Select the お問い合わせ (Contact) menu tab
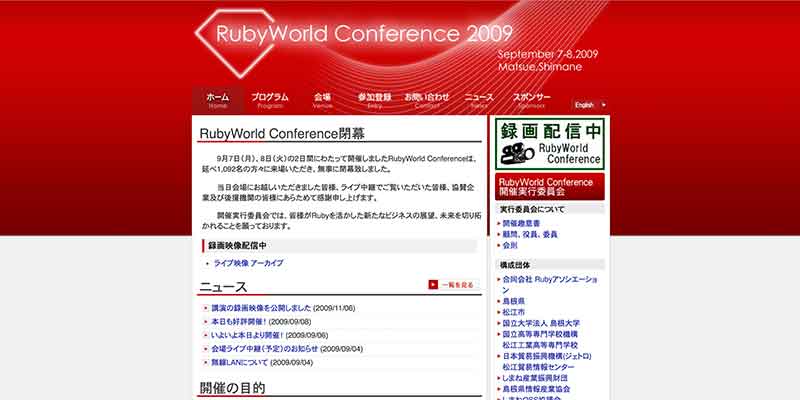This screenshot has width=800, height=400. click(427, 101)
